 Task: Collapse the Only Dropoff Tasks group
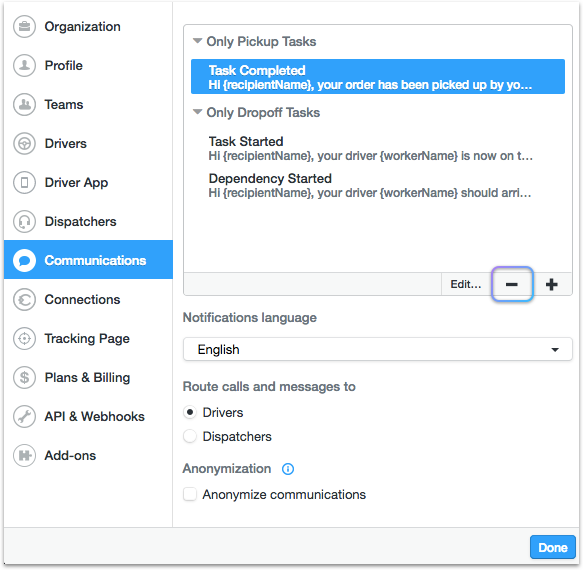pyautogui.click(x=197, y=112)
